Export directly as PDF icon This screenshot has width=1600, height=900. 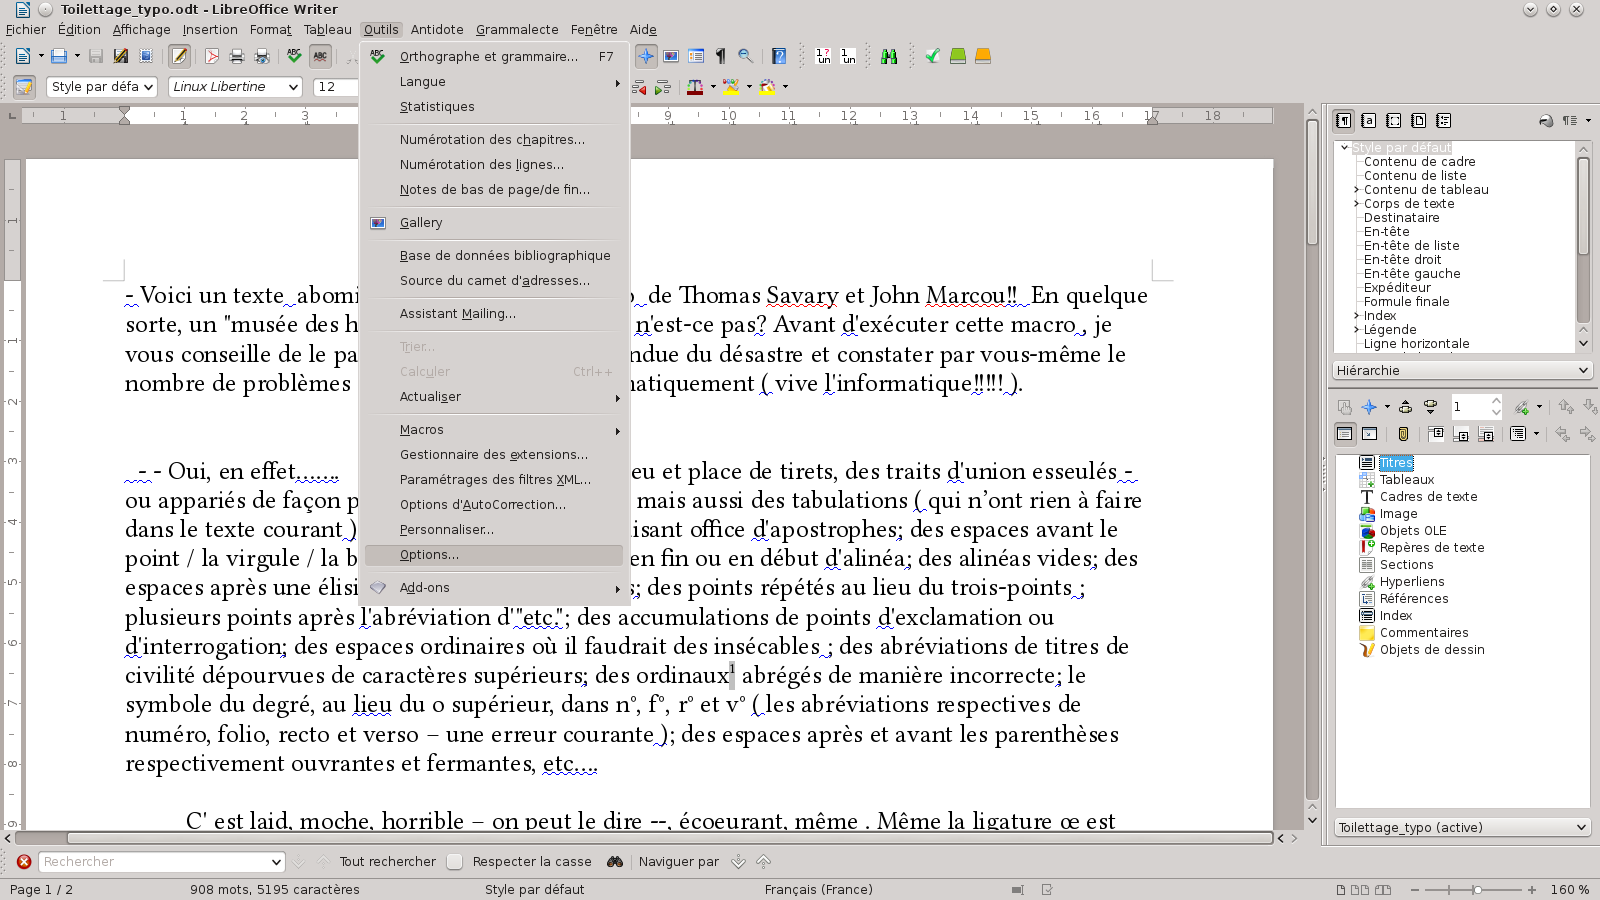[212, 56]
